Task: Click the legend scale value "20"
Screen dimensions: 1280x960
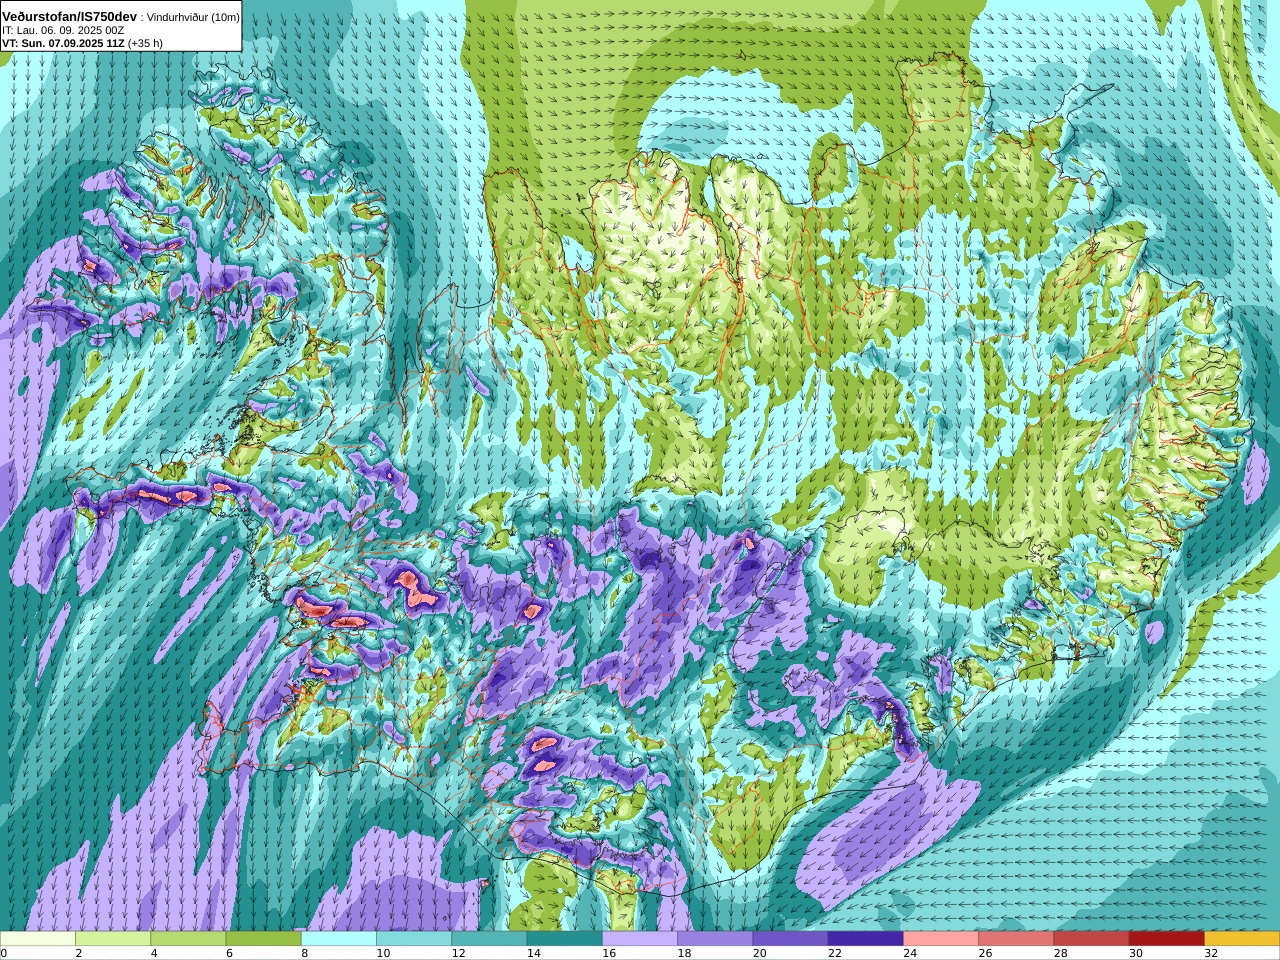Action: 759,953
